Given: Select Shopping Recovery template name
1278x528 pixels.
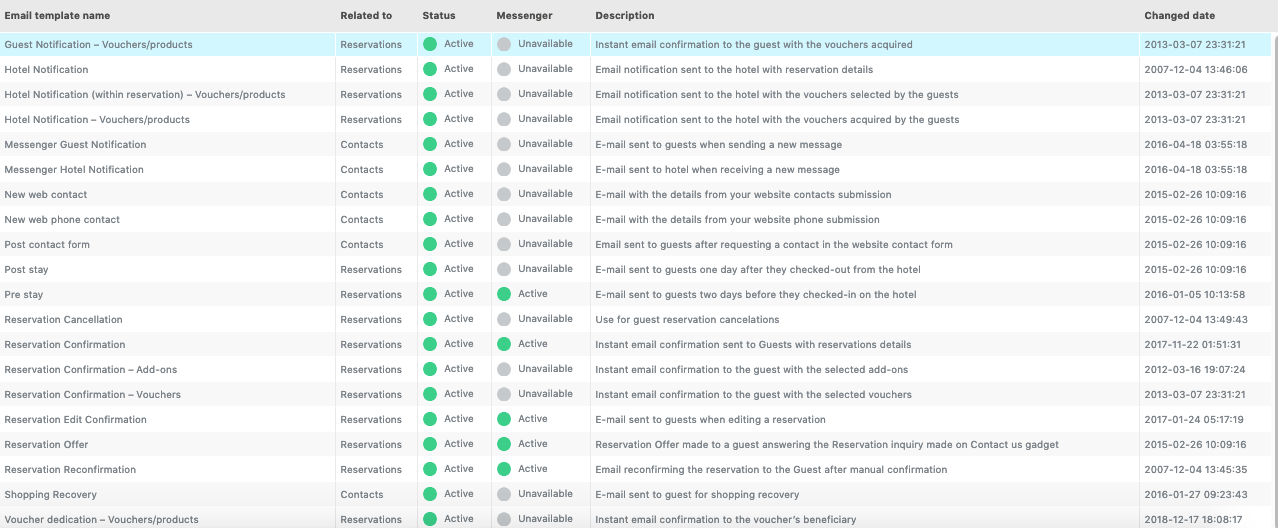Looking at the screenshot, I should click(x=50, y=494).
